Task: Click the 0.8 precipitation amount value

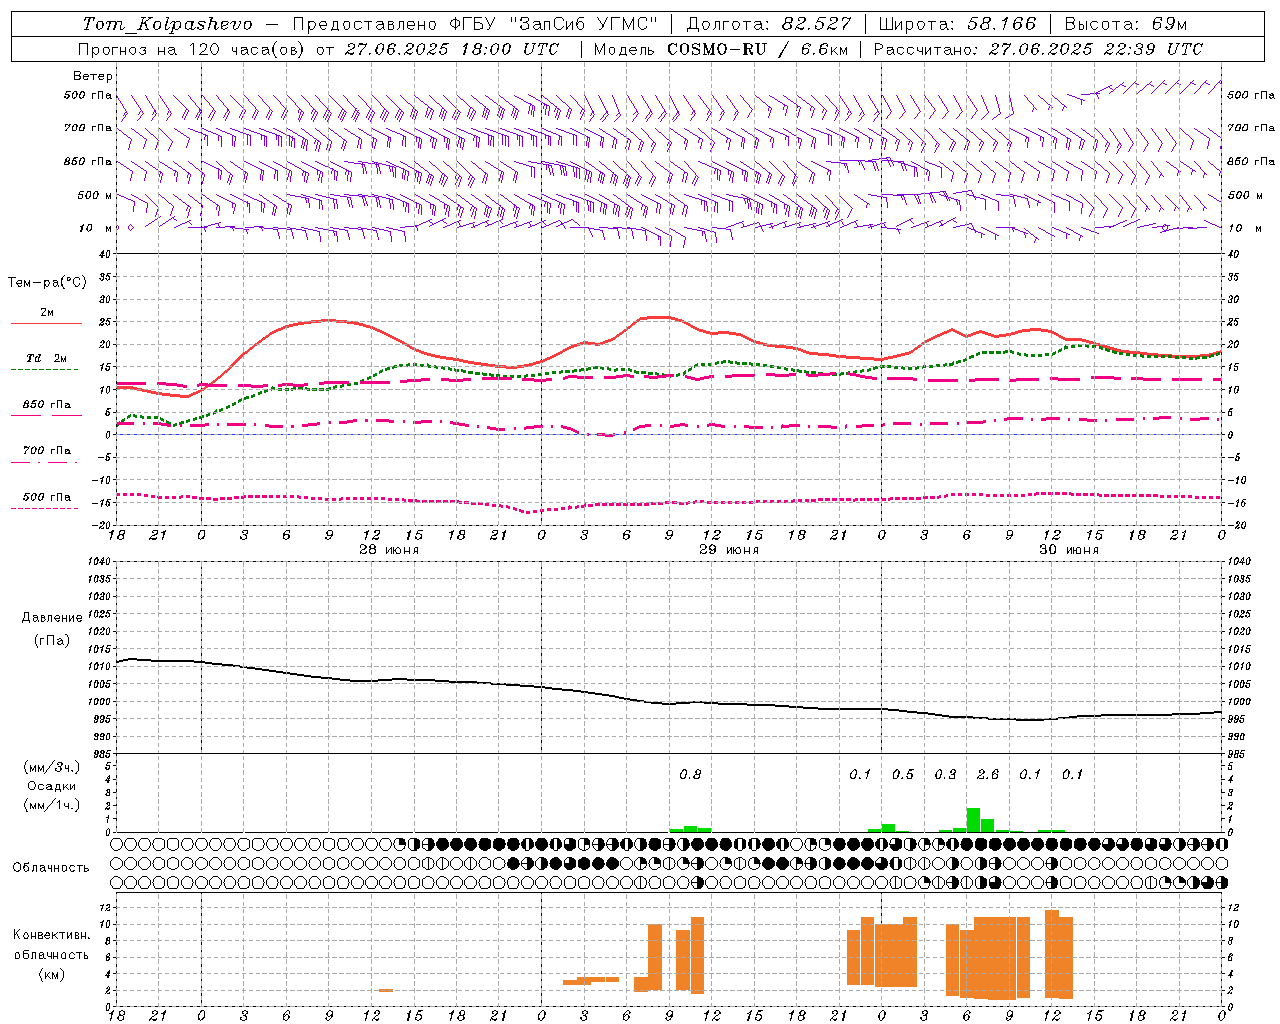Action: (690, 775)
